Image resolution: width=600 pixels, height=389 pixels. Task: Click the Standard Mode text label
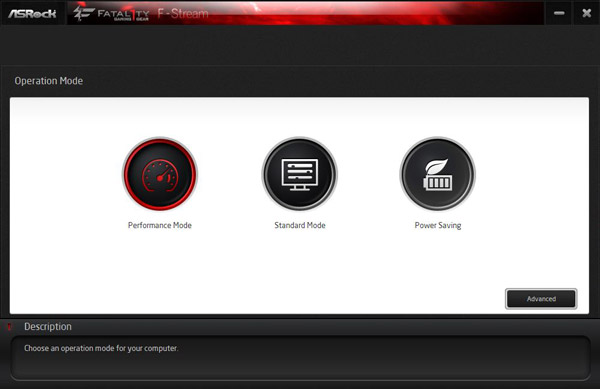(300, 225)
